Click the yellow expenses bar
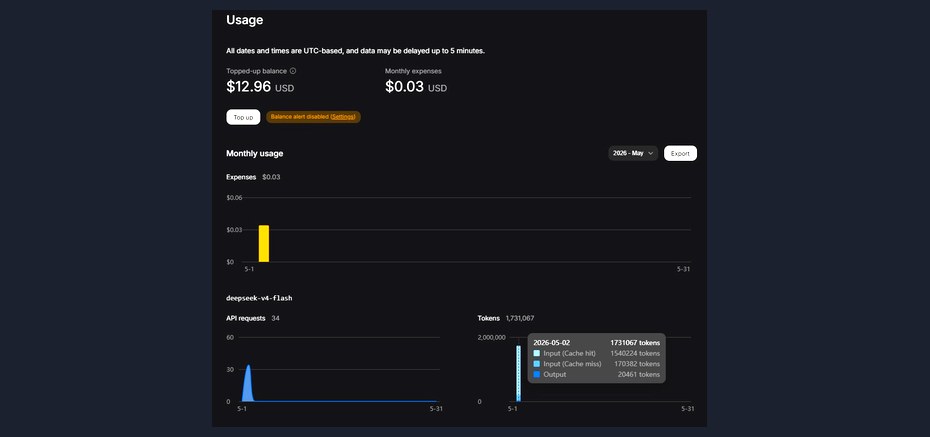This screenshot has height=437, width=930. (264, 244)
